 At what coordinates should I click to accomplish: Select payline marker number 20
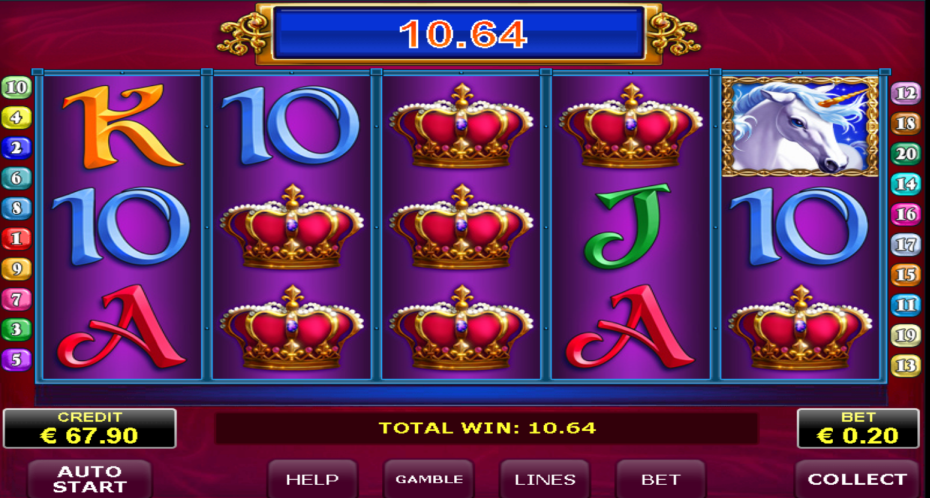click(x=906, y=154)
